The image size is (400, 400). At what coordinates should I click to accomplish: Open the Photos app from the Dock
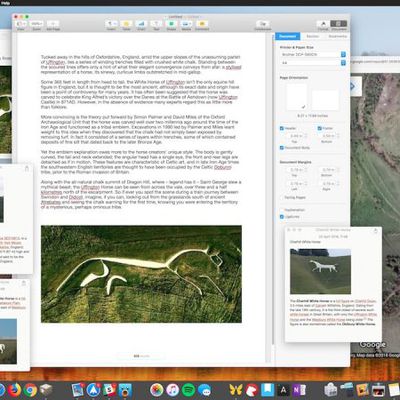tap(157, 389)
